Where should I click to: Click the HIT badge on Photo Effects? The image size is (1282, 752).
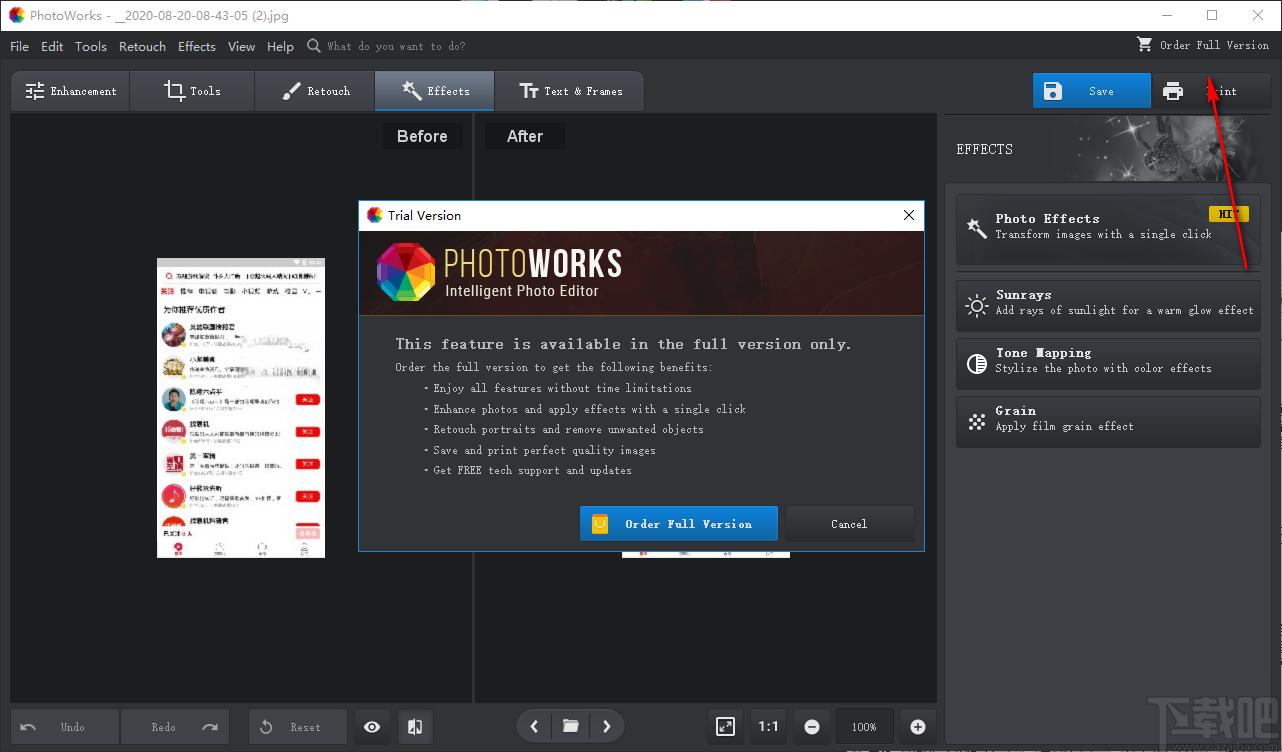coord(1228,214)
